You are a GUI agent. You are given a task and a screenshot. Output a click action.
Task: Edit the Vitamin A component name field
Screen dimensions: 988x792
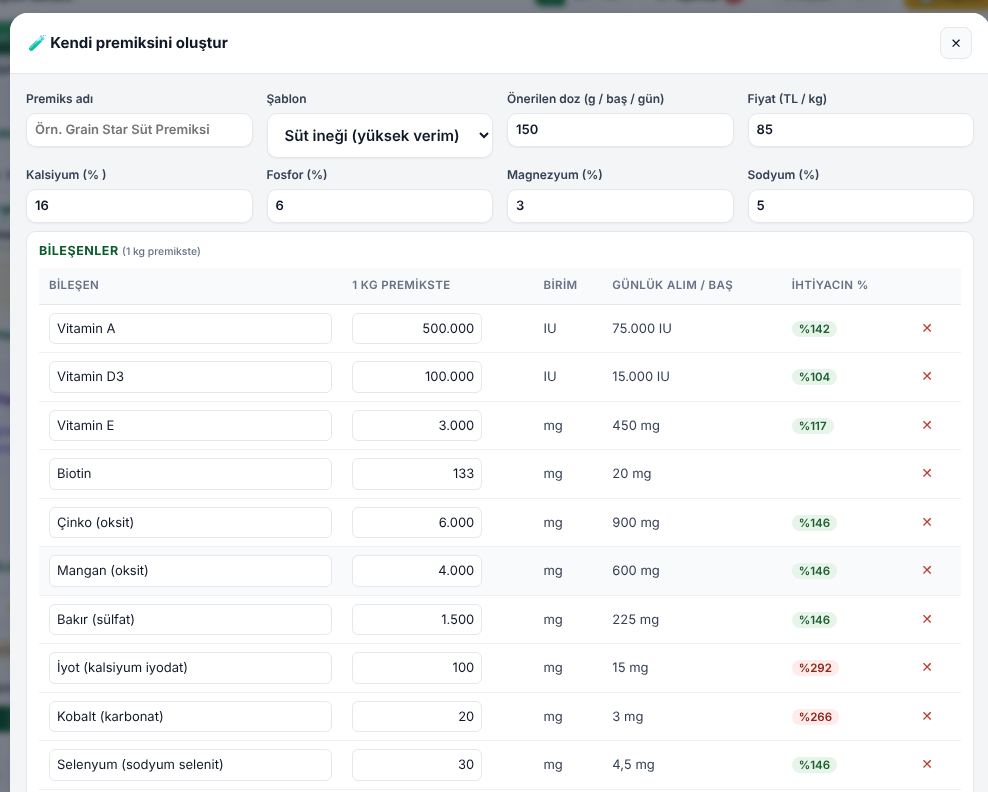[190, 328]
